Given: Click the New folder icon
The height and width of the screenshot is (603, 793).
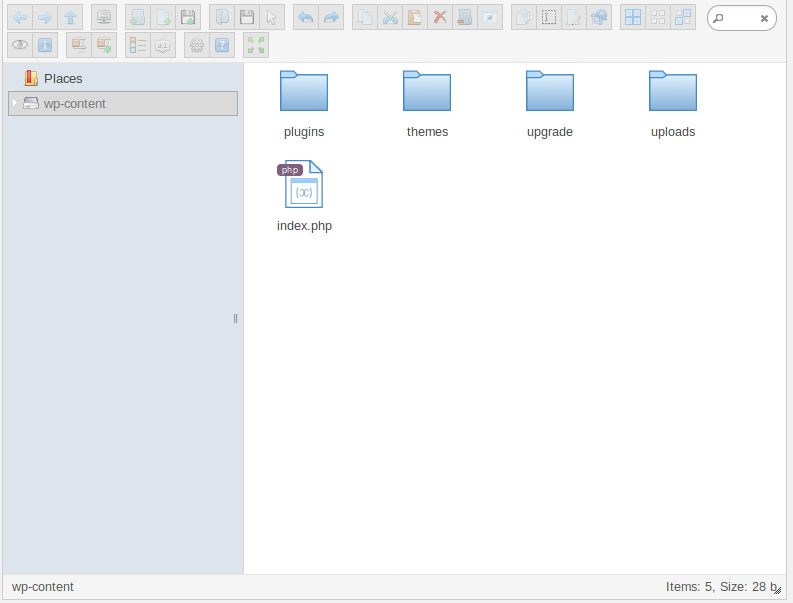Looking at the screenshot, I should 137,17.
